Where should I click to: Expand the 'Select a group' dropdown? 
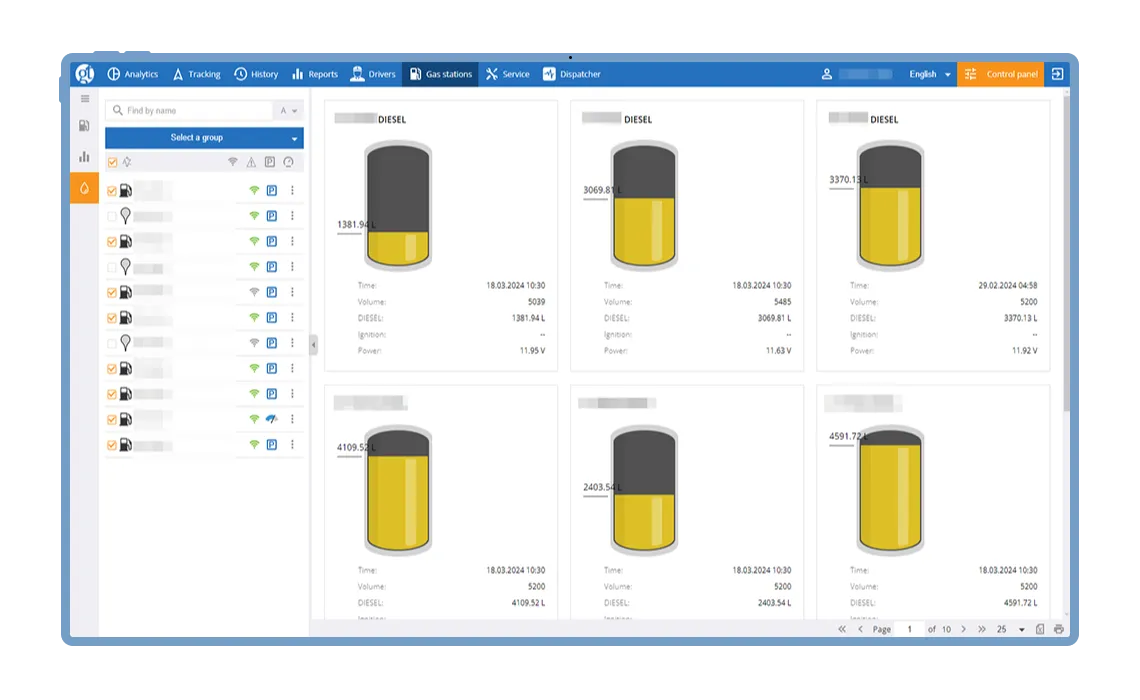point(204,138)
